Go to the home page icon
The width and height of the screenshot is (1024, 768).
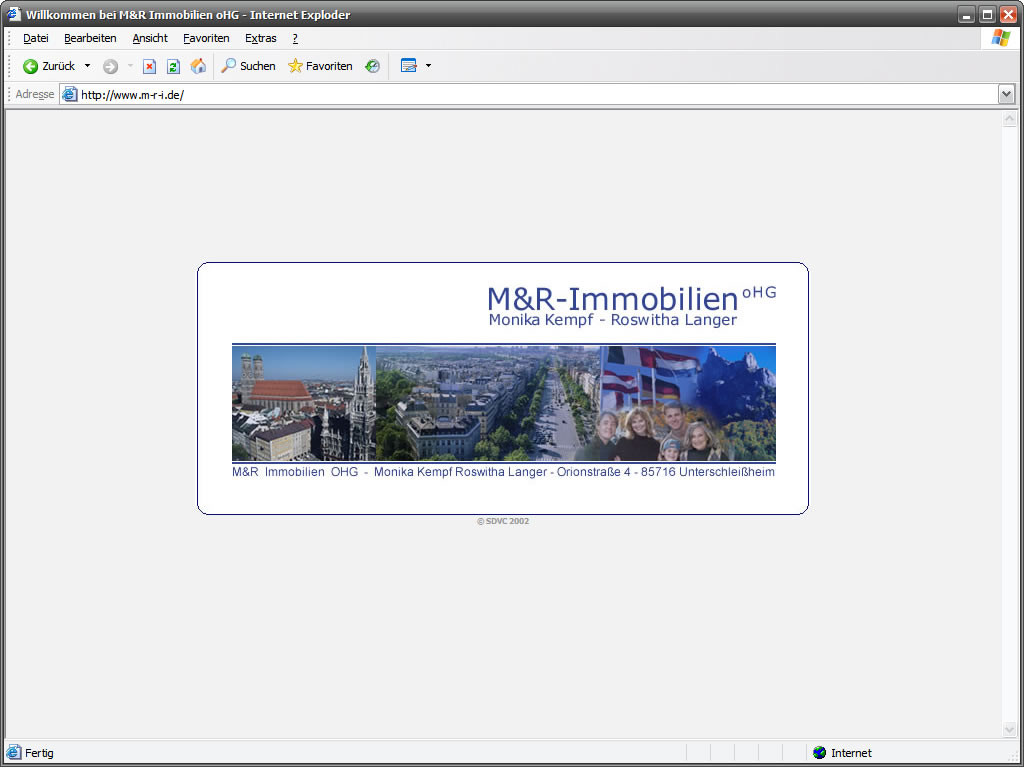[x=198, y=66]
